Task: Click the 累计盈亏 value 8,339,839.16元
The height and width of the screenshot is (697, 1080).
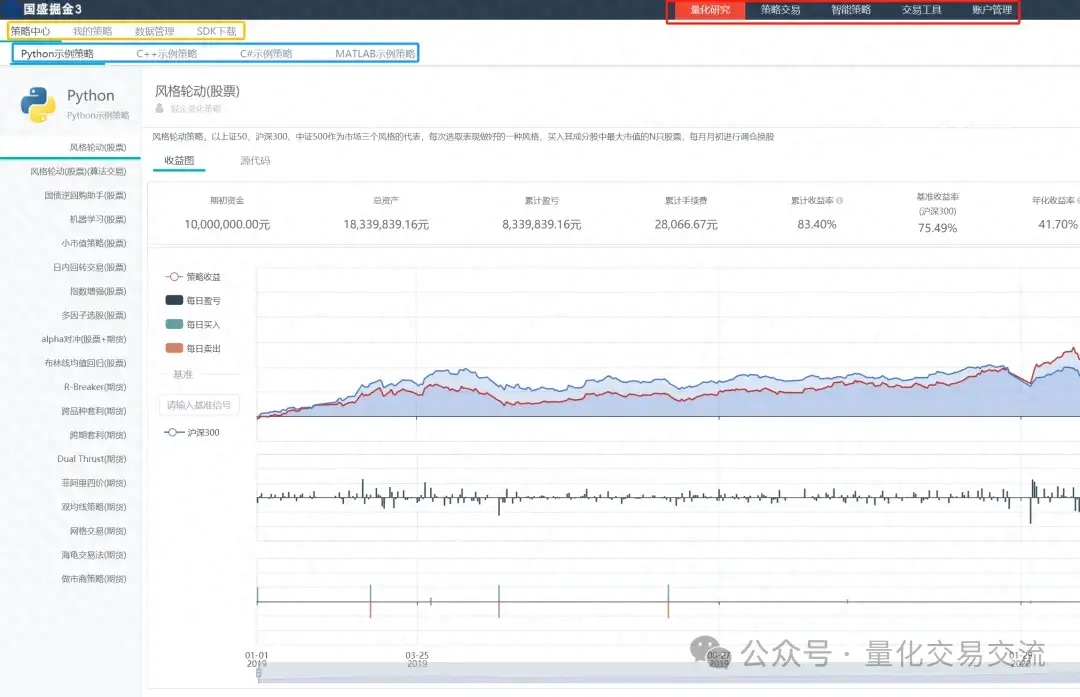Action: pyautogui.click(x=541, y=225)
